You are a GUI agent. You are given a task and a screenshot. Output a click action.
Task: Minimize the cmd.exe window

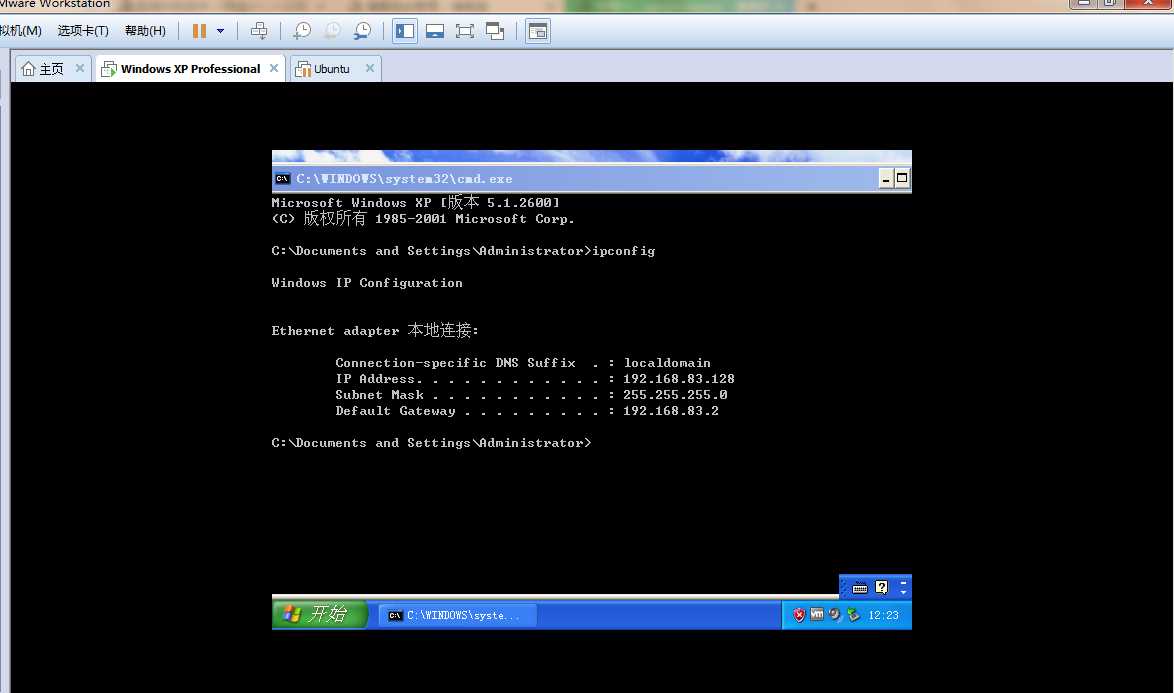(886, 178)
